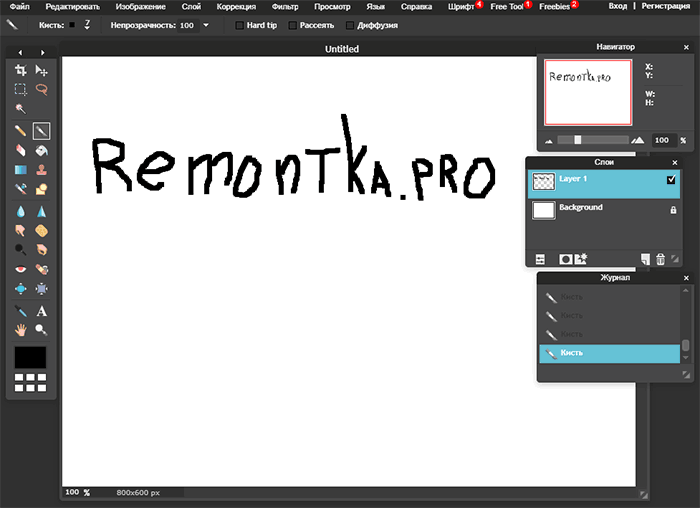Image resolution: width=700 pixels, height=508 pixels.
Task: Select the Drawing shapes tool
Action: coord(42,189)
